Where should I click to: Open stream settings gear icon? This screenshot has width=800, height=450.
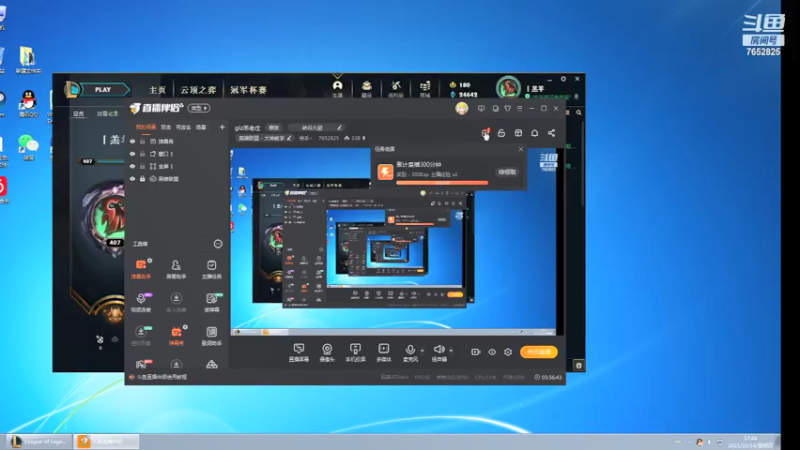pyautogui.click(x=508, y=352)
